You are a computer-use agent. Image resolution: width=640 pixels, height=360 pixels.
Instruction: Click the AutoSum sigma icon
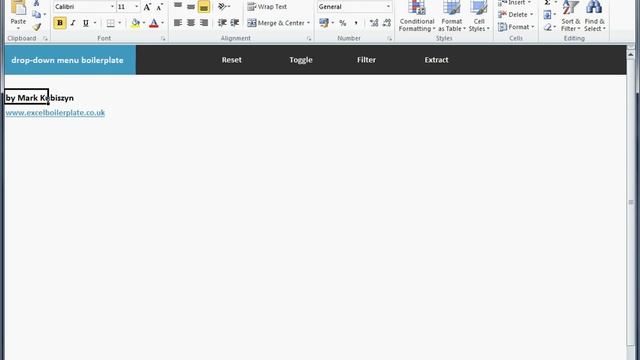(547, 2)
